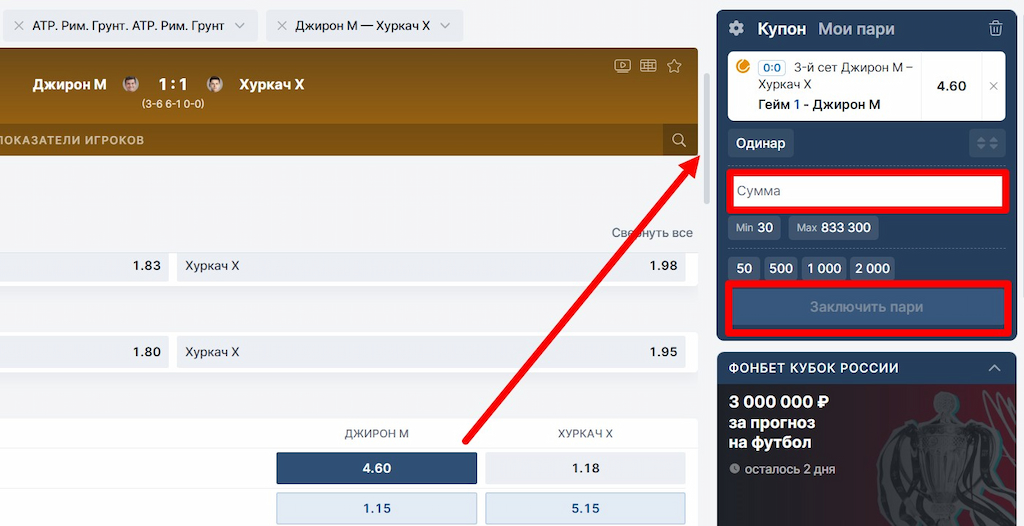
Task: Open ПОКАЗАТЕЛИ ИГРОКОВ tab
Action: tap(71, 140)
